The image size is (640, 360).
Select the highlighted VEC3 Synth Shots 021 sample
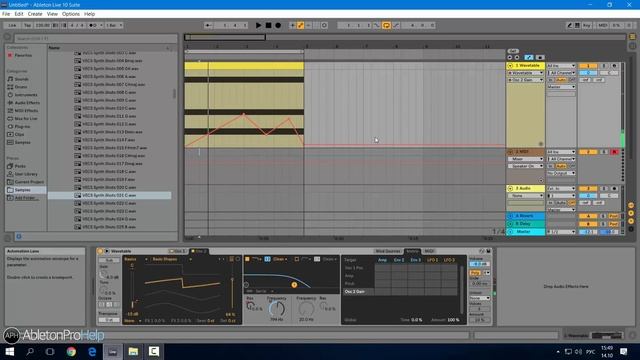coord(109,196)
